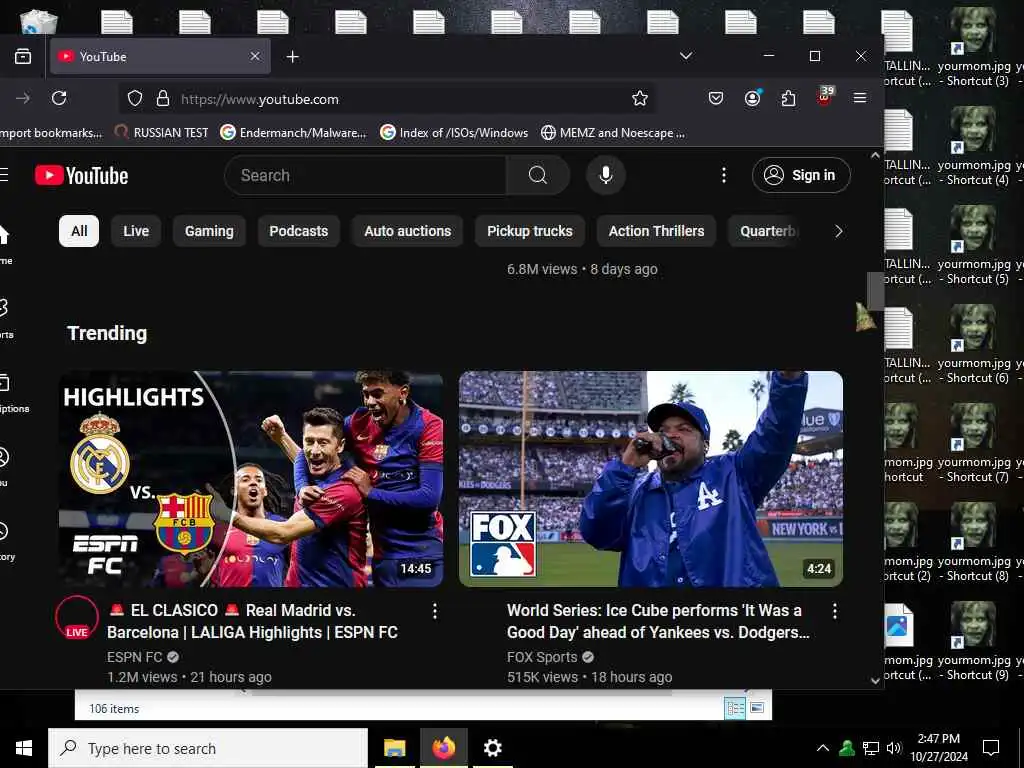This screenshot has width=1024, height=768.
Task: Open the World Series Ice Cube title link
Action: click(658, 621)
